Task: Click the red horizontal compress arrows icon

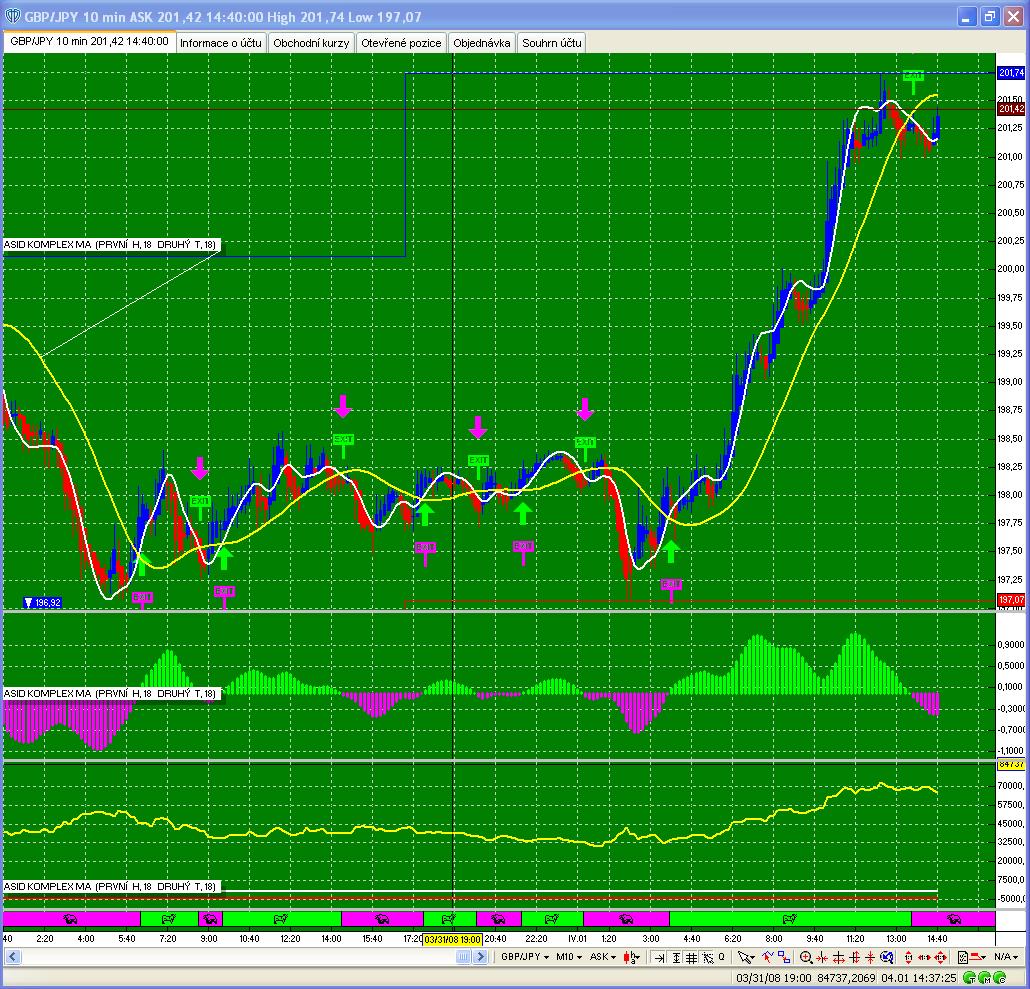Action: (x=822, y=957)
